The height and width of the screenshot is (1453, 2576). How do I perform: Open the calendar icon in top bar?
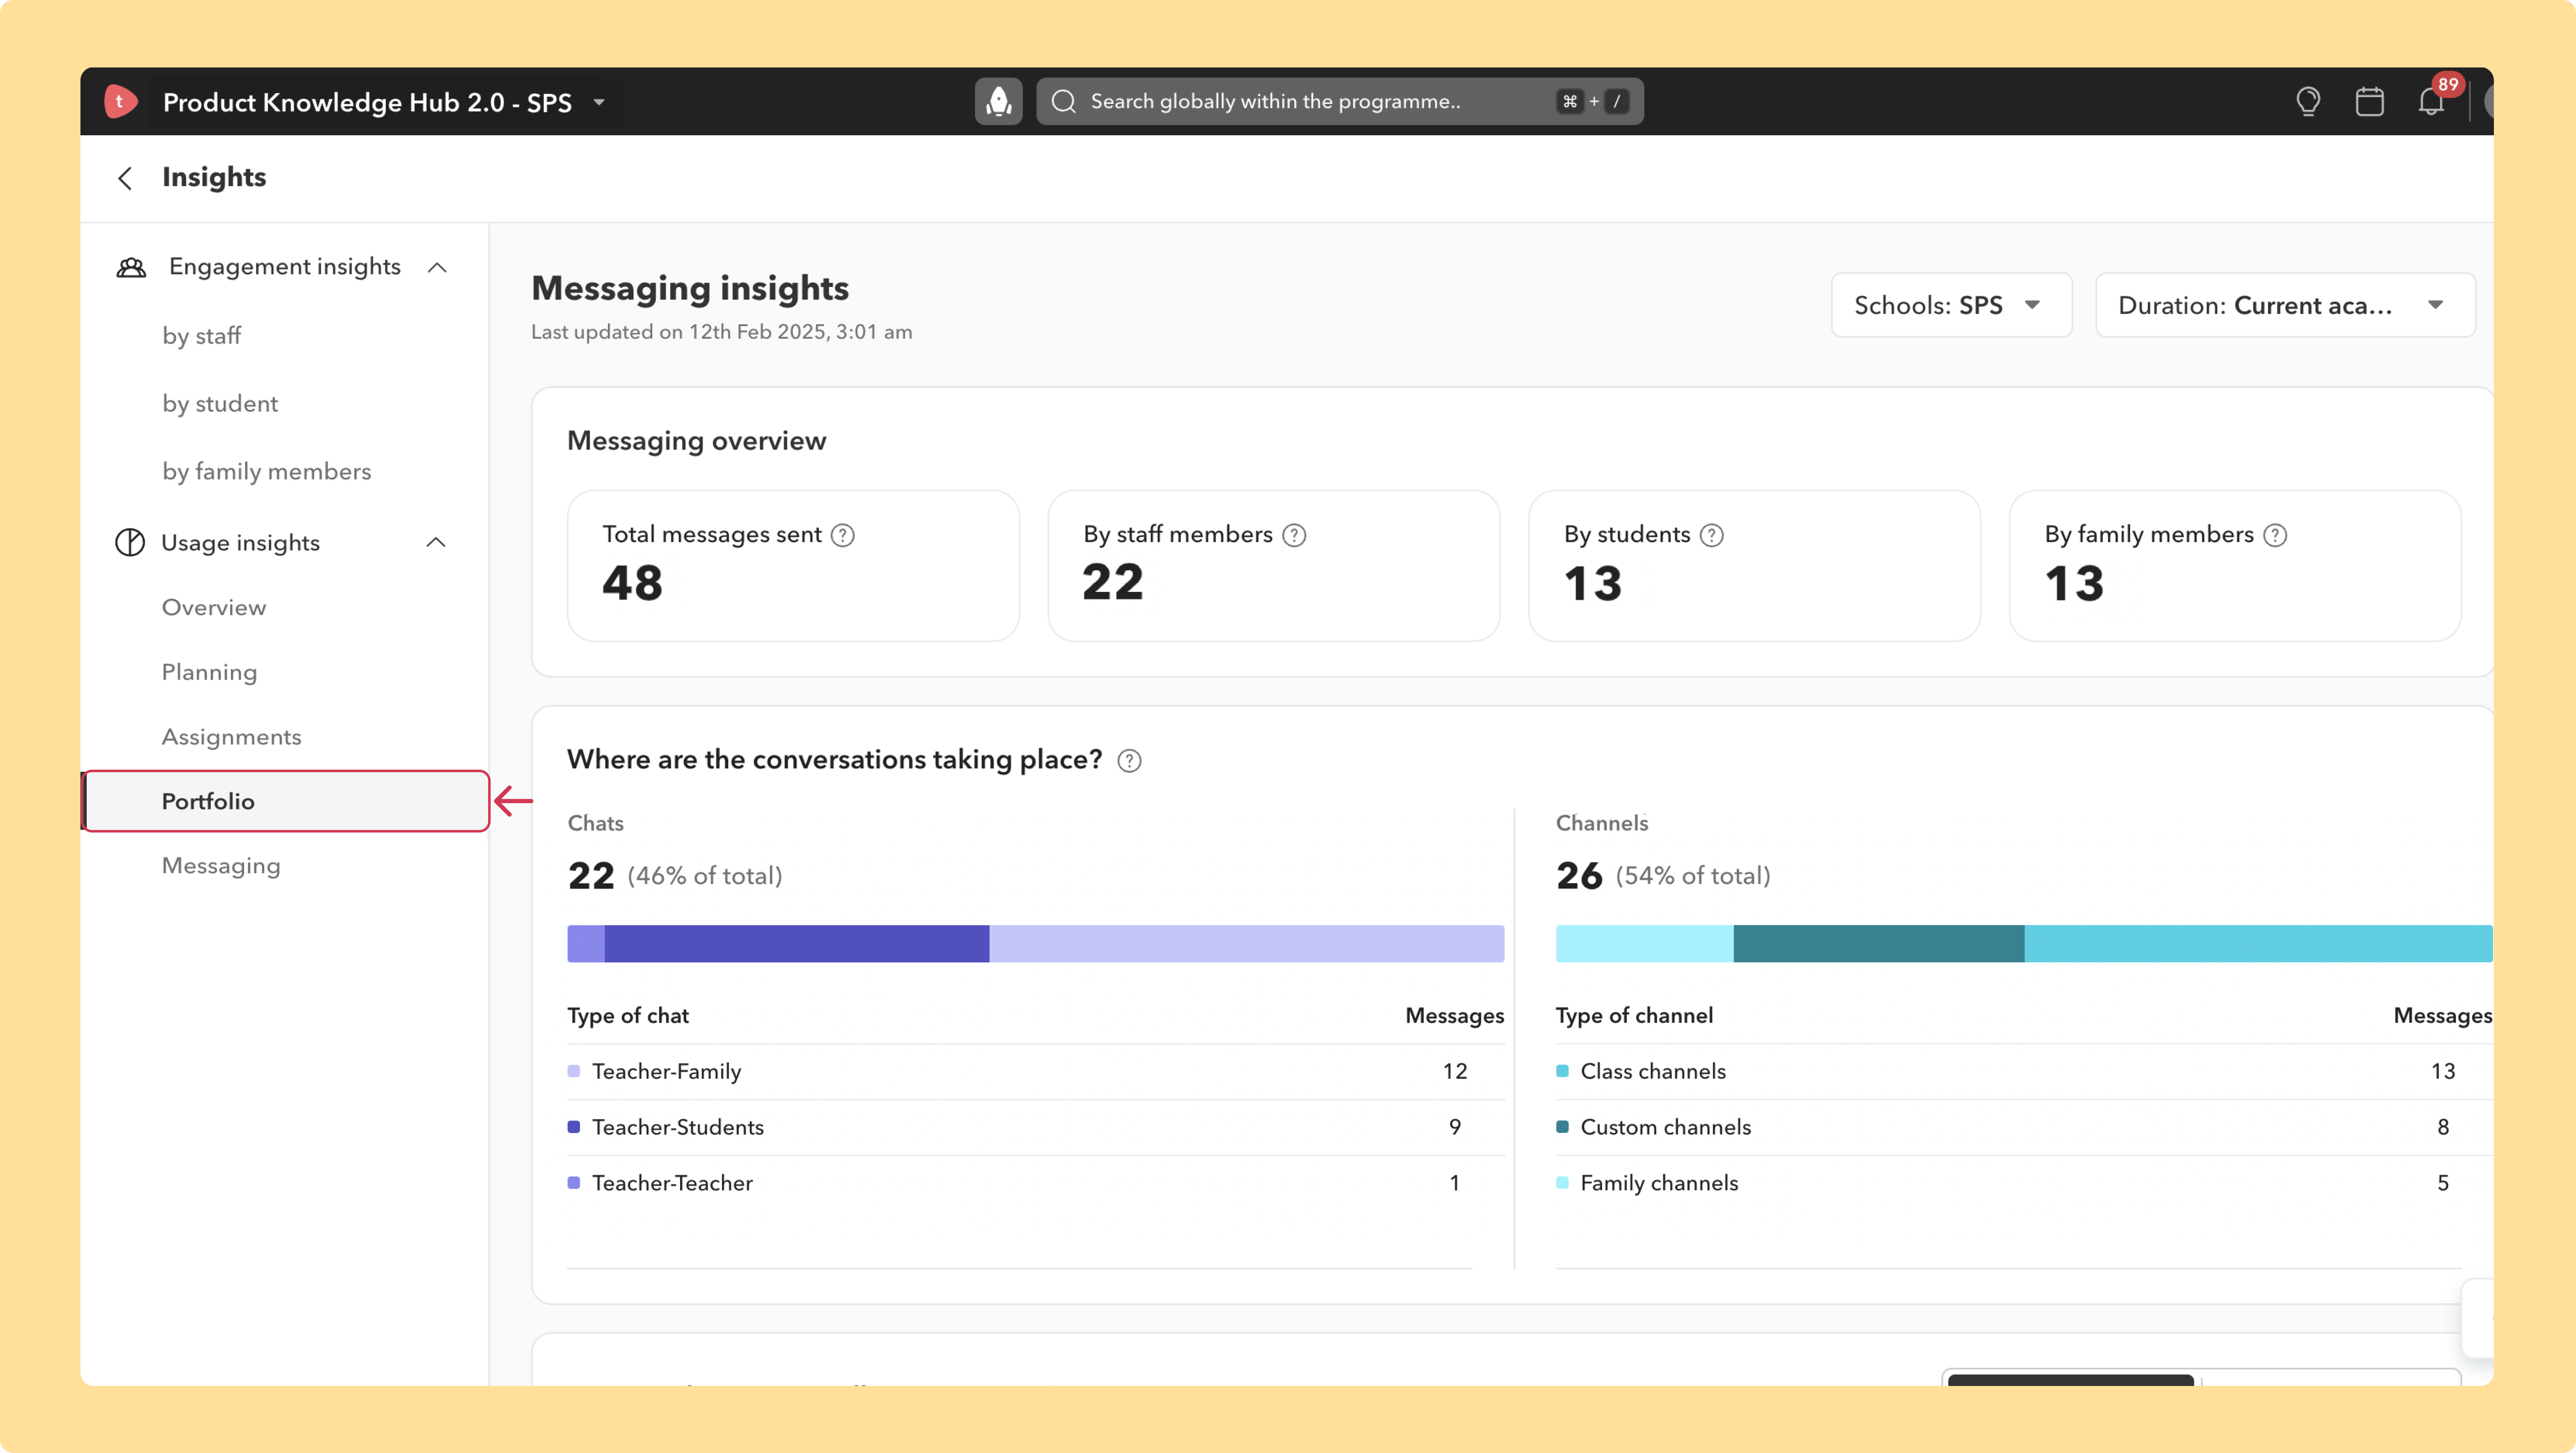(x=2370, y=101)
